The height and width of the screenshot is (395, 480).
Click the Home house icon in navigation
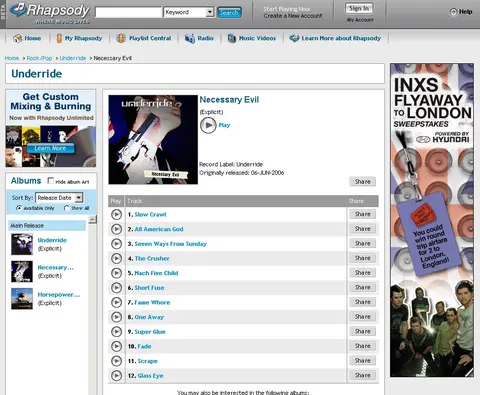pos(17,38)
